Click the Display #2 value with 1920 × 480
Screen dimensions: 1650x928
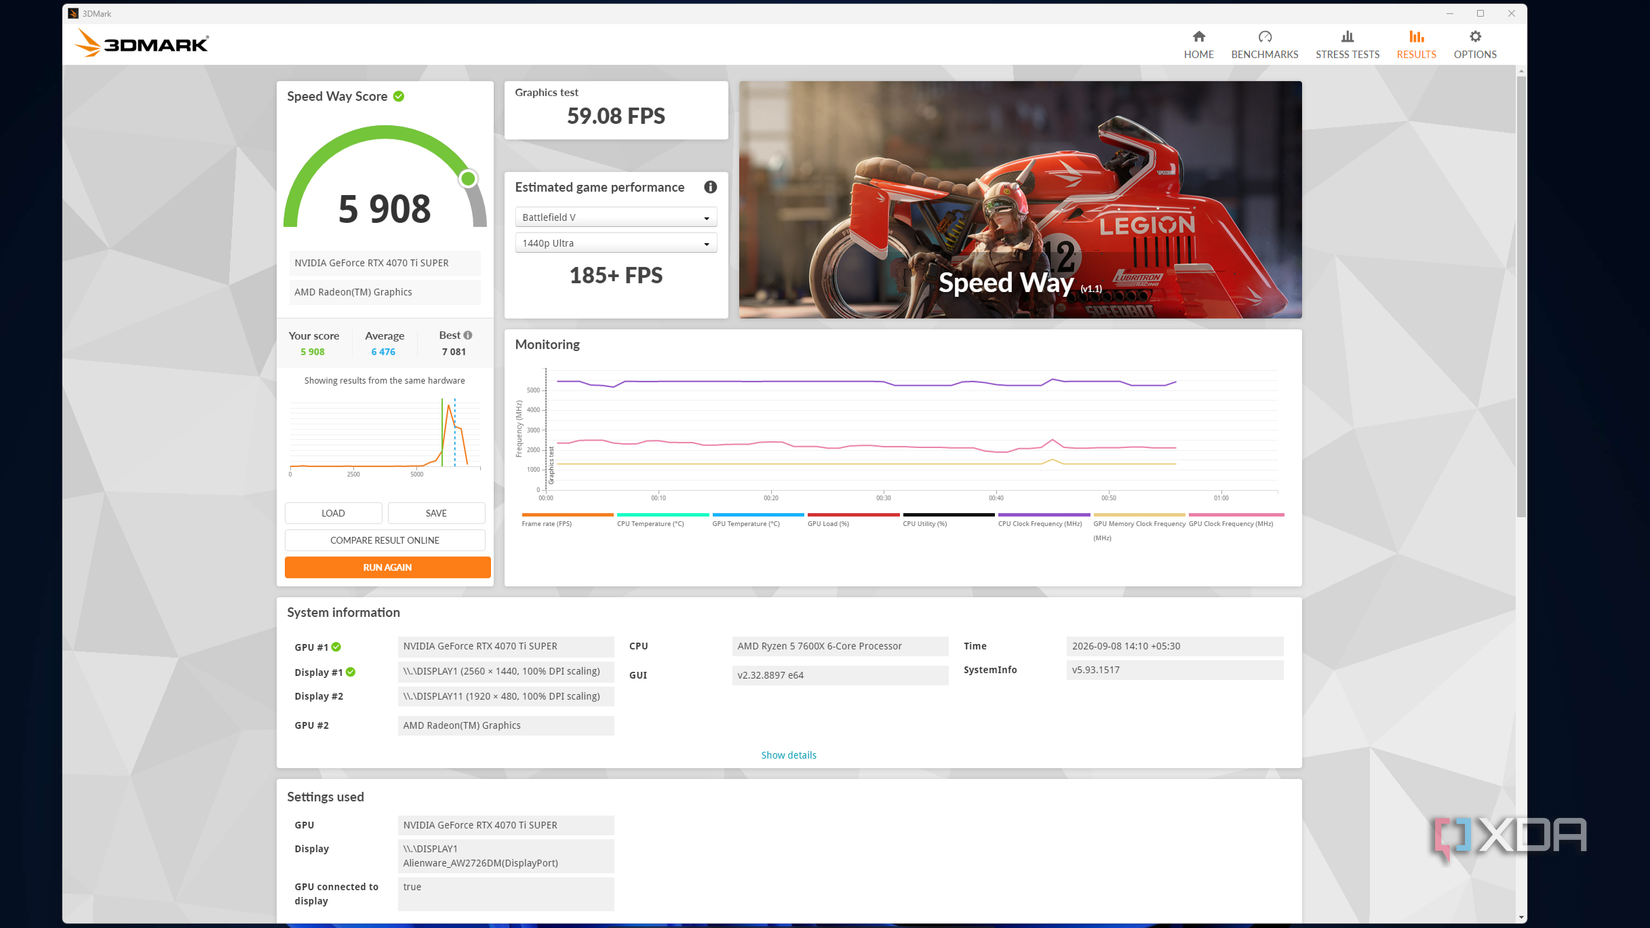tap(506, 696)
